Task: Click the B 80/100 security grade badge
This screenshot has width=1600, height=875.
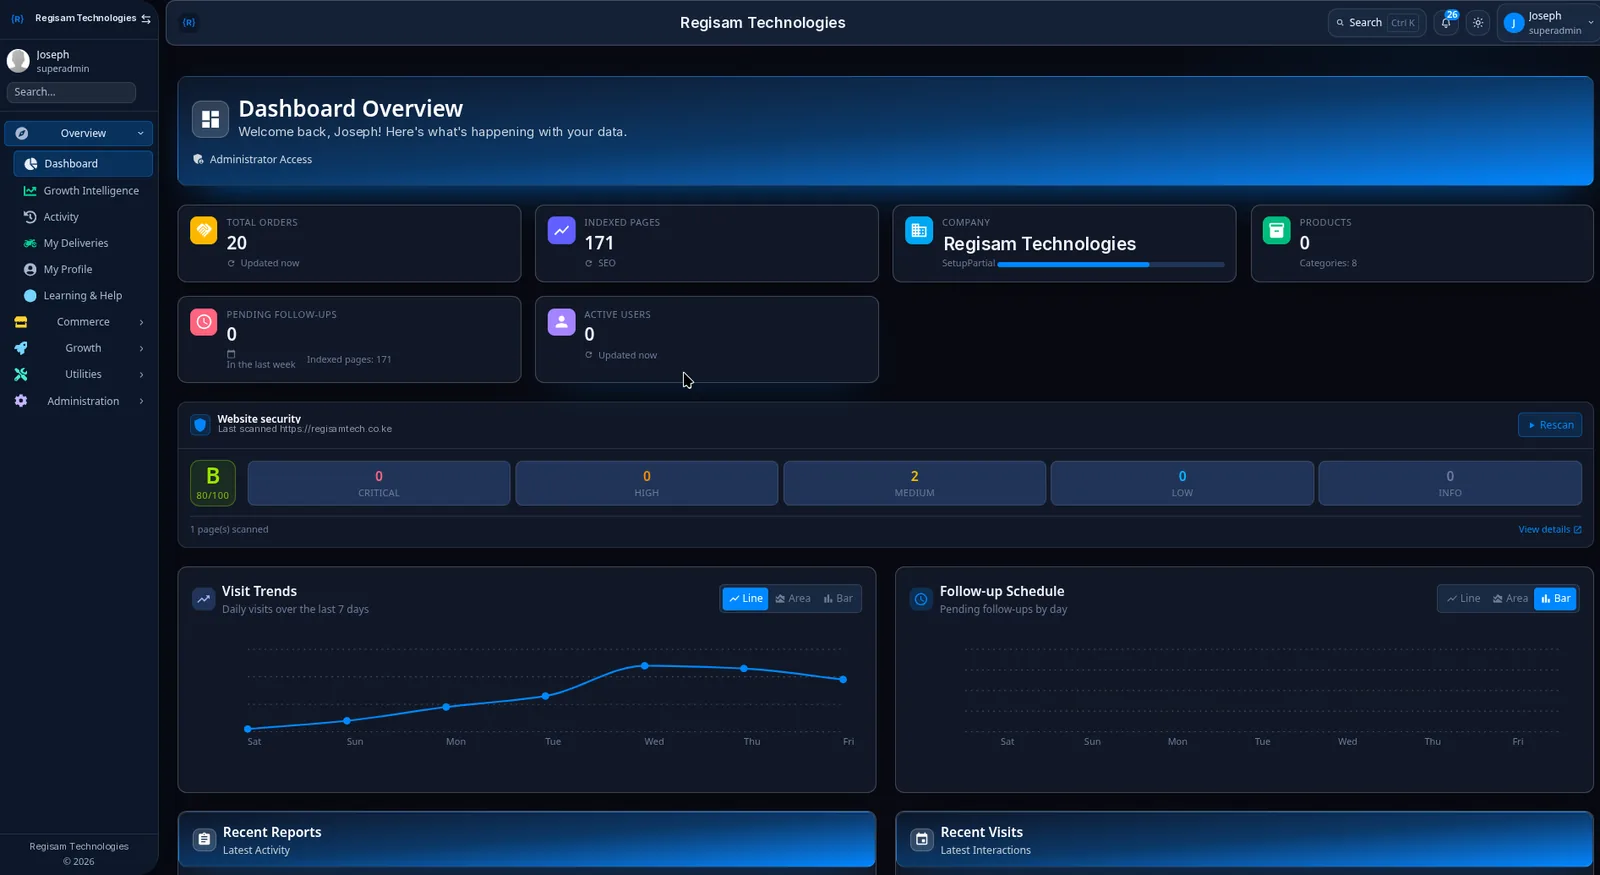Action: coord(213,483)
